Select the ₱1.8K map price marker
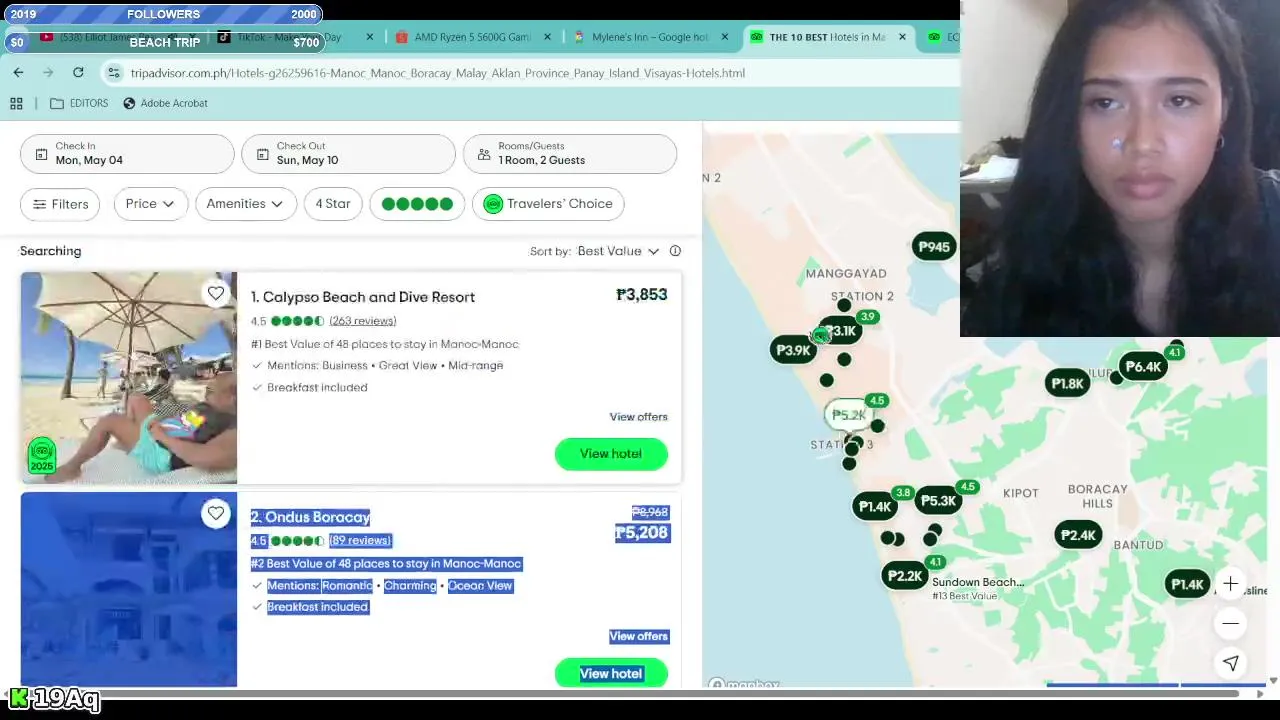Screen dimensions: 1280x720 click(1067, 383)
